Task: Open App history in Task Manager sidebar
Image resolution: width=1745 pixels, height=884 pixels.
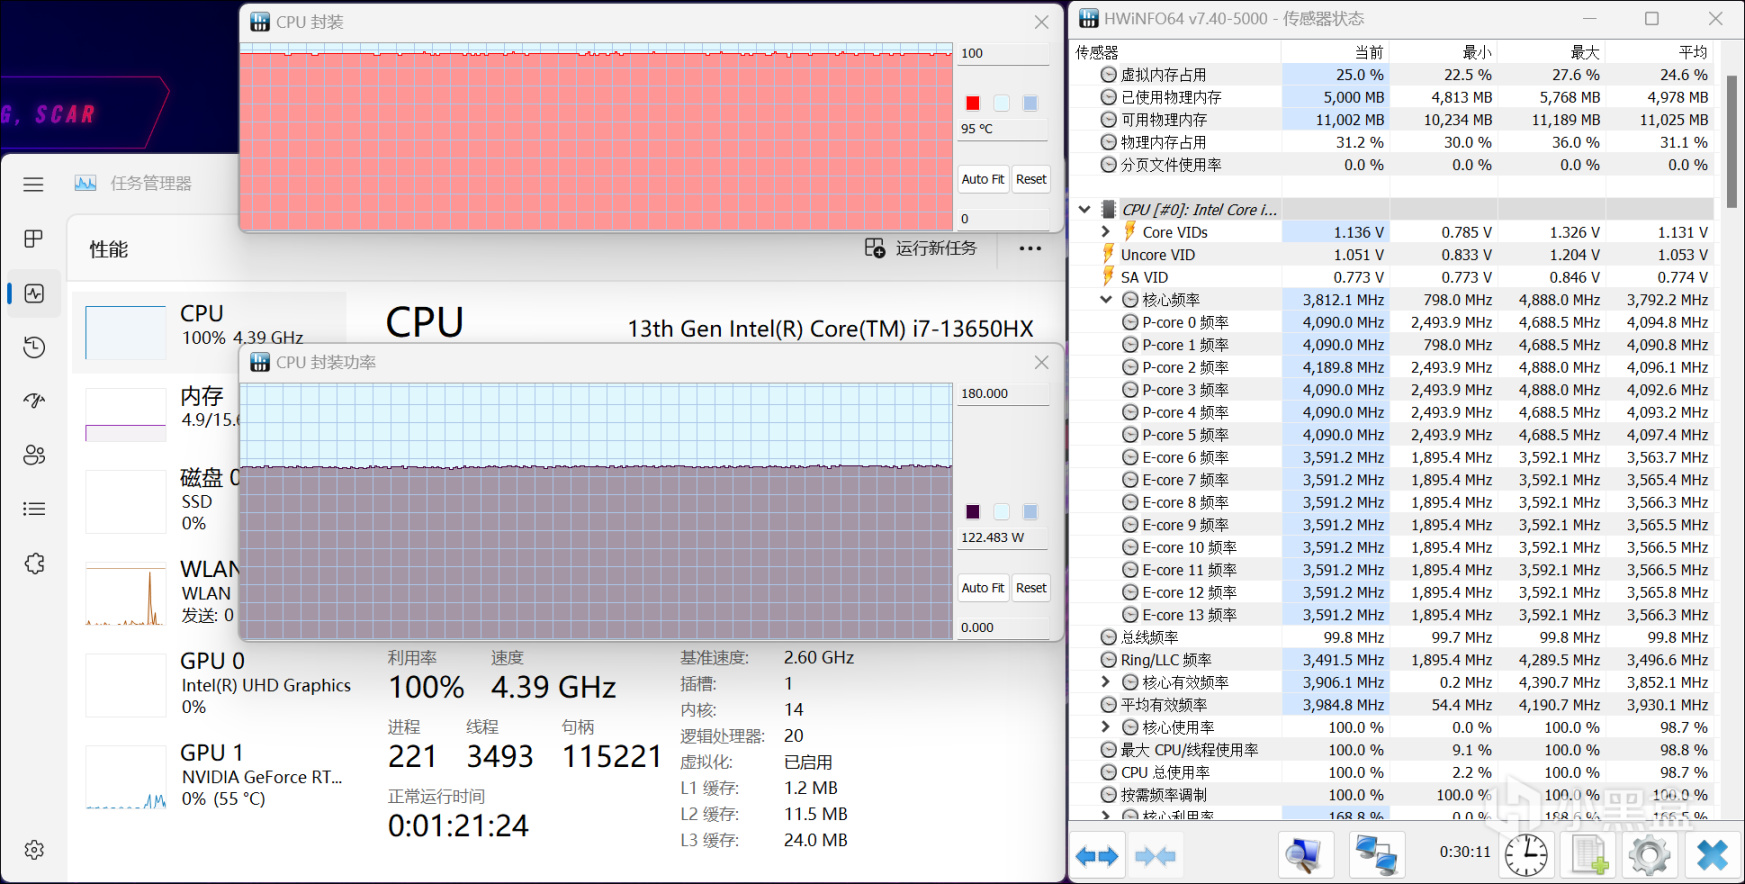Action: pos(34,347)
